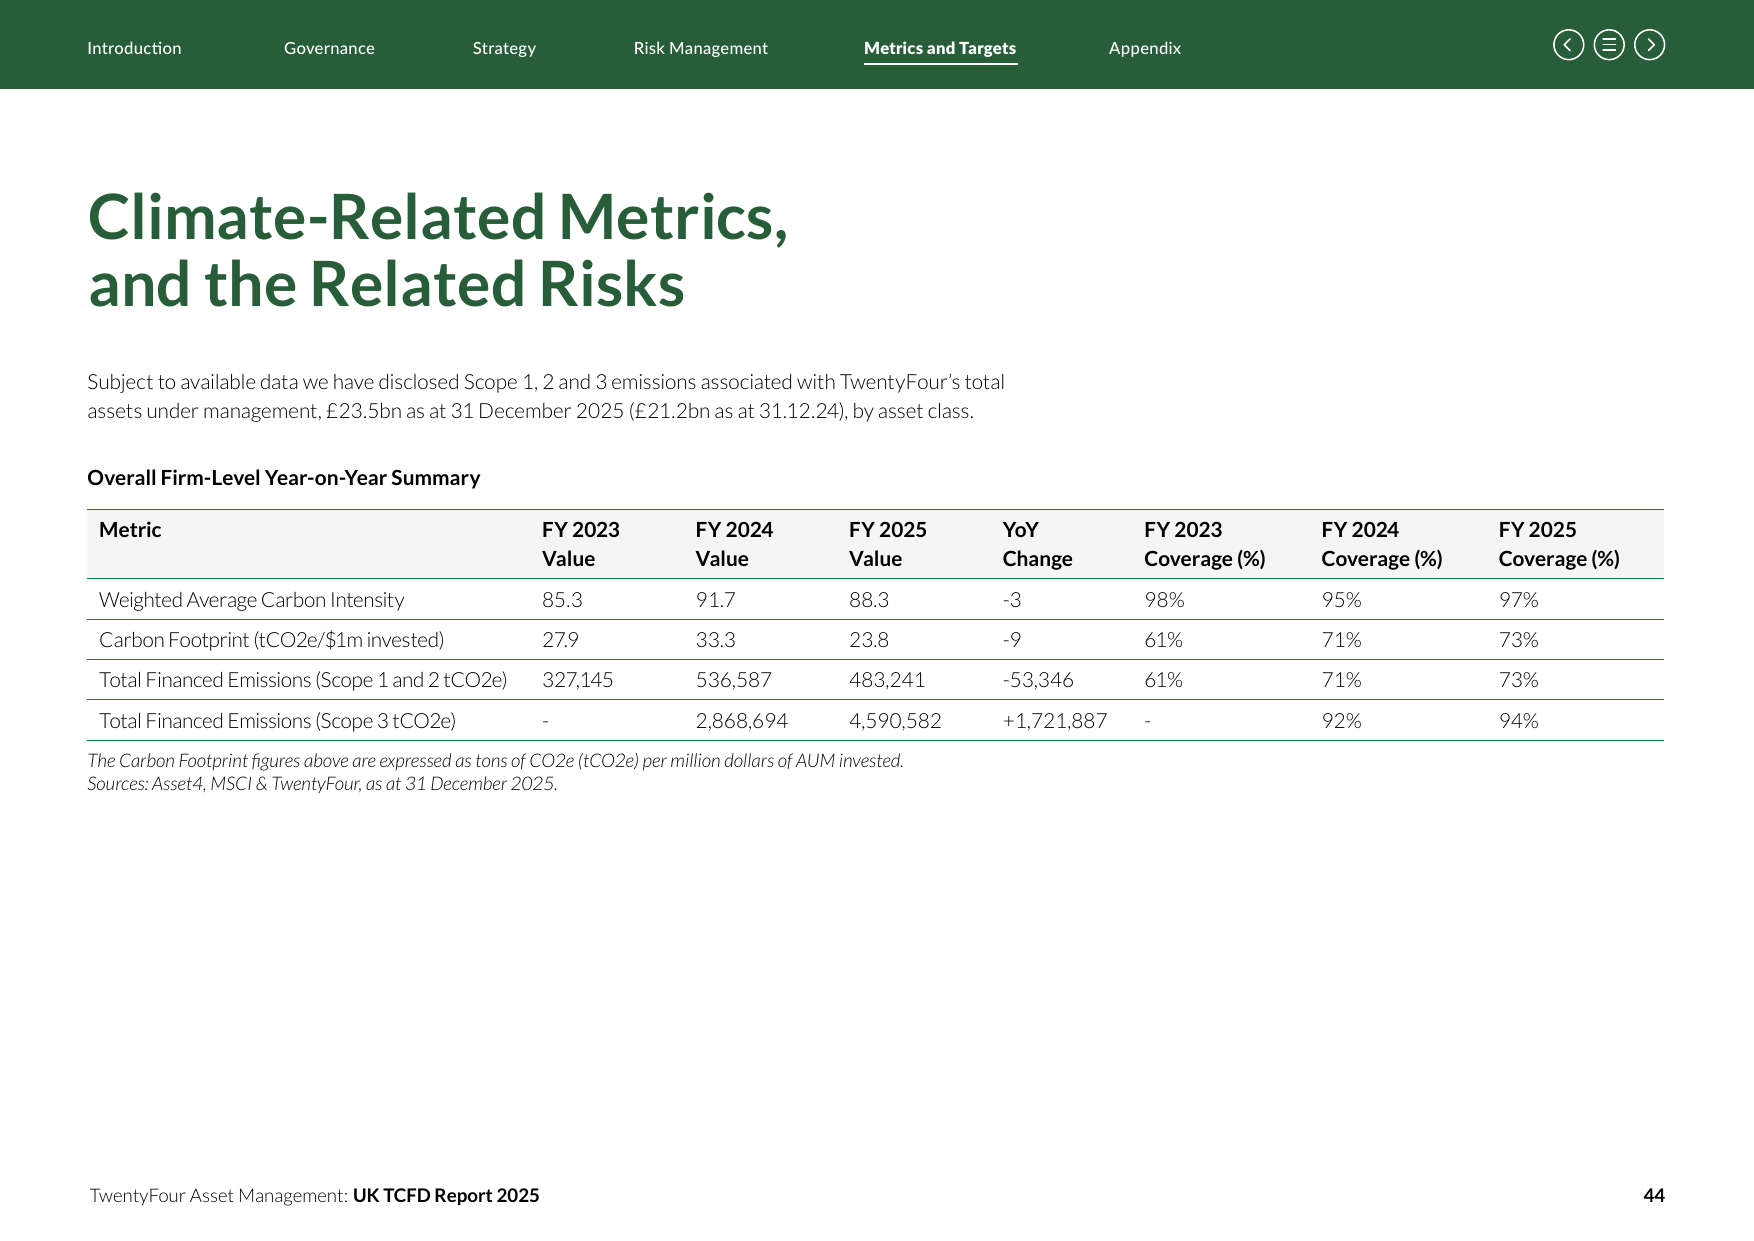This screenshot has width=1754, height=1241.
Task: Click the 'FY 2023 Coverage (%)' header
Action: (1205, 544)
